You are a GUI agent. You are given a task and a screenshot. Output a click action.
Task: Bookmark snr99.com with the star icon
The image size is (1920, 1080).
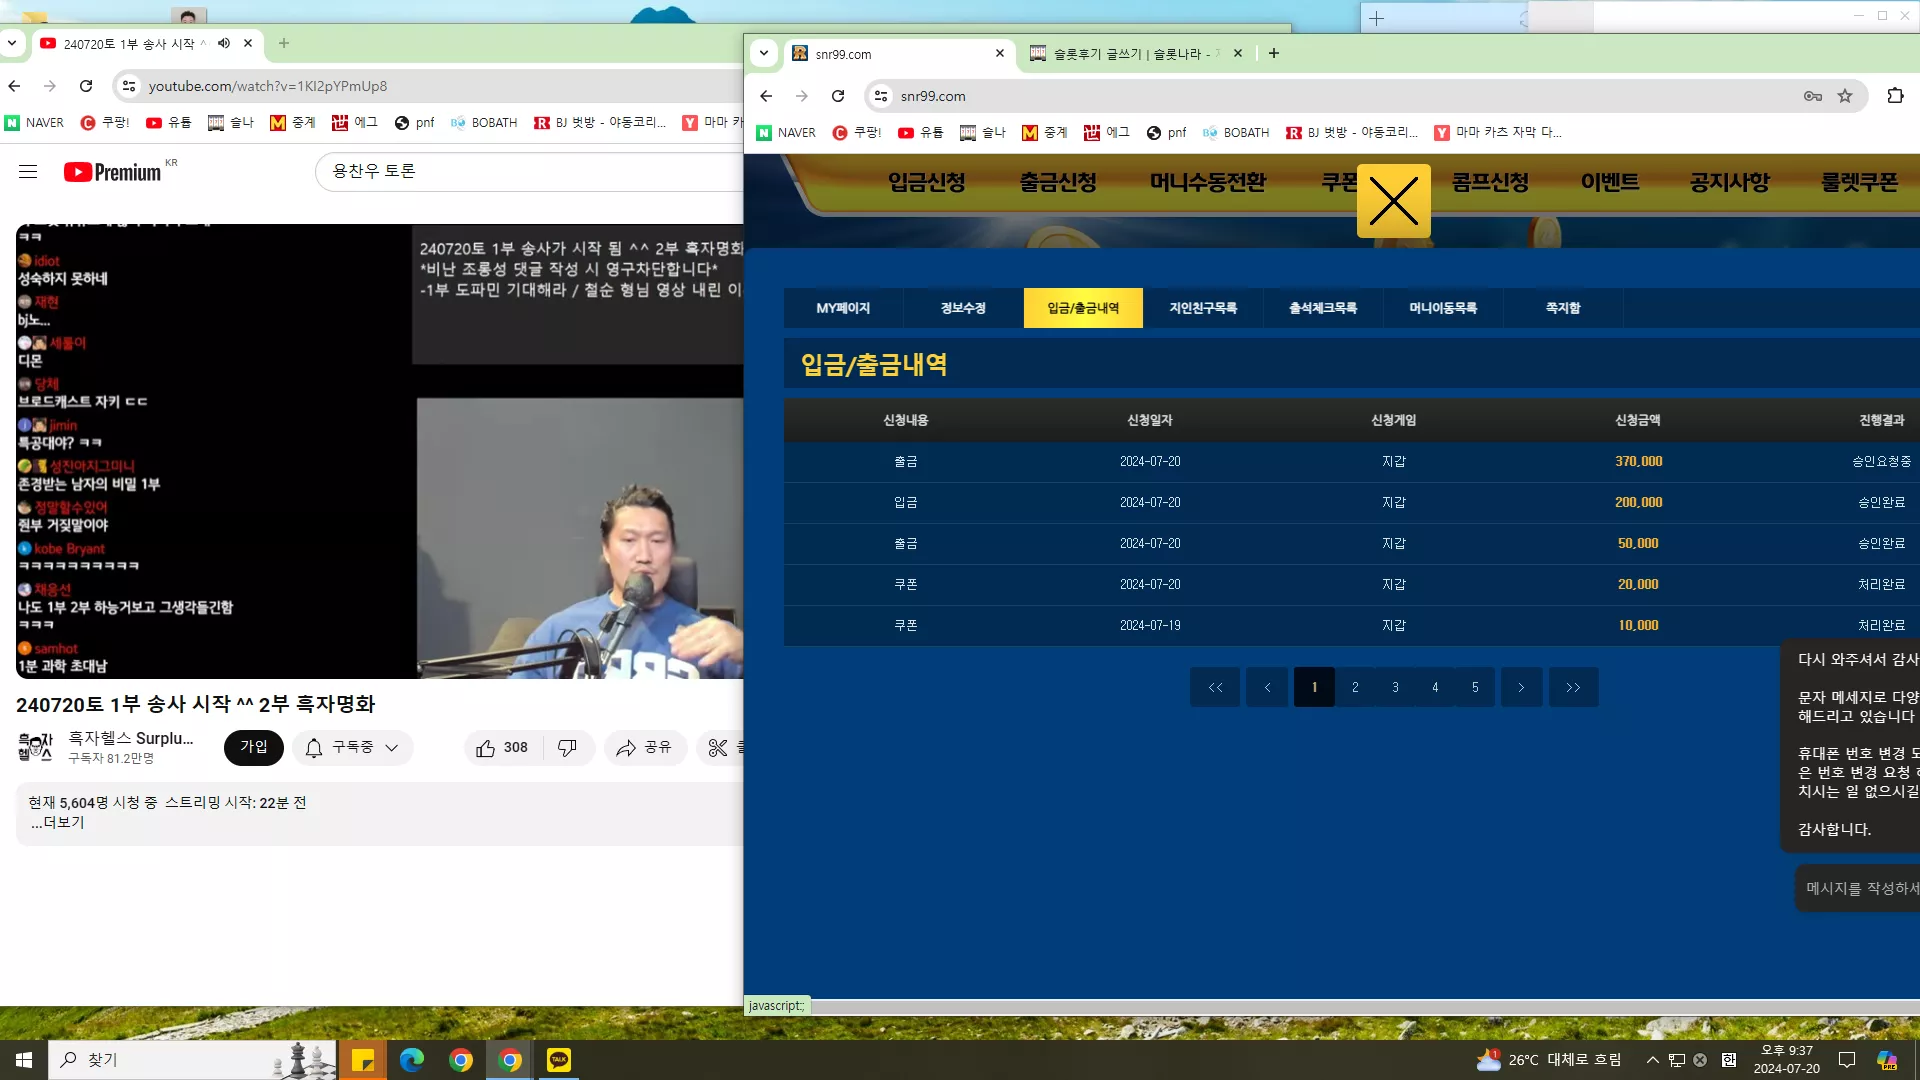pyautogui.click(x=1845, y=96)
